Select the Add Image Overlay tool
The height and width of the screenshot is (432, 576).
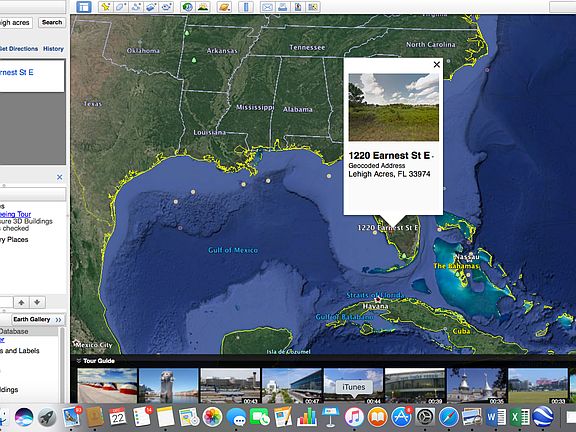[x=151, y=7]
